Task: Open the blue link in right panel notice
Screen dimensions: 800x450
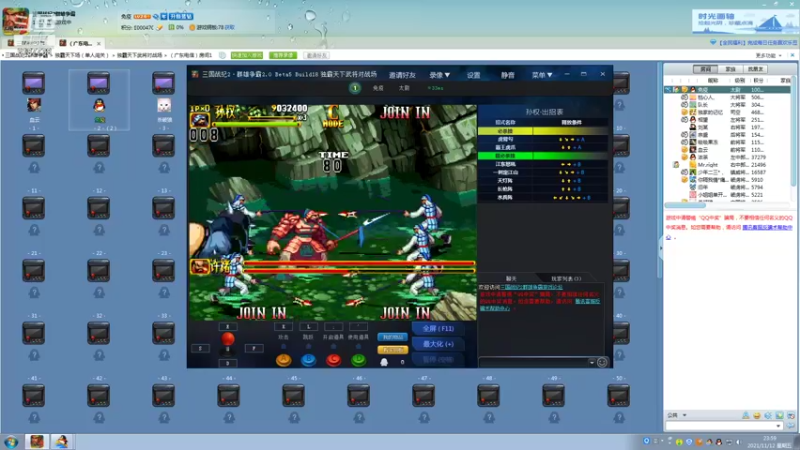Action: coord(767,228)
